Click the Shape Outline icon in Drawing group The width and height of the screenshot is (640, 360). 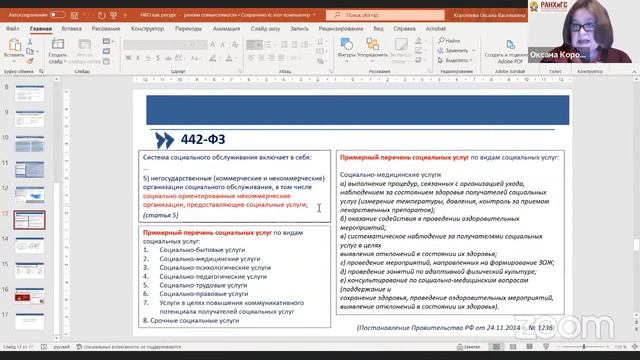(x=418, y=50)
